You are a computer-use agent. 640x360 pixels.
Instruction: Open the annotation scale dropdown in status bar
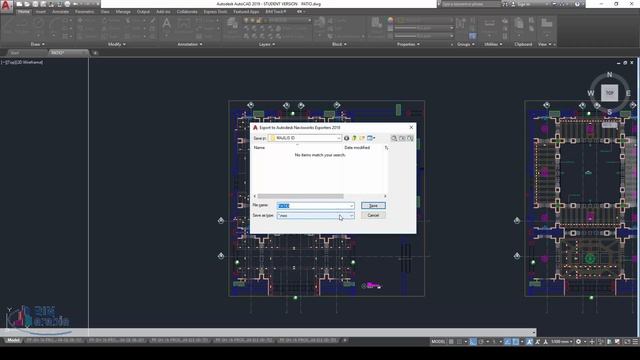coord(562,342)
